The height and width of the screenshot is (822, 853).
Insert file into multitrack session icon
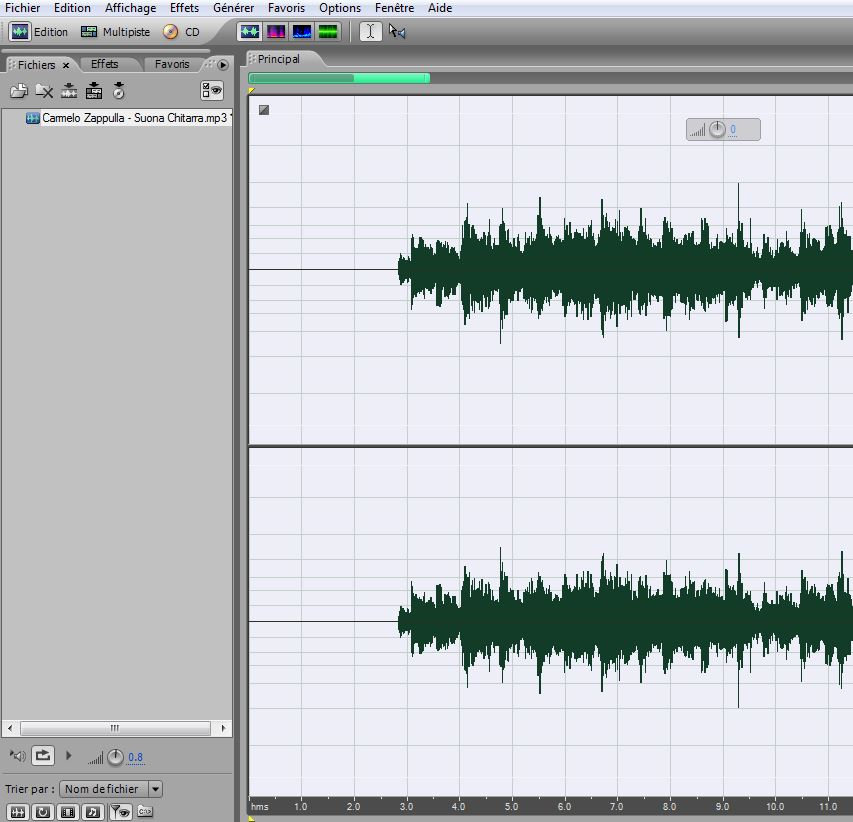click(94, 91)
